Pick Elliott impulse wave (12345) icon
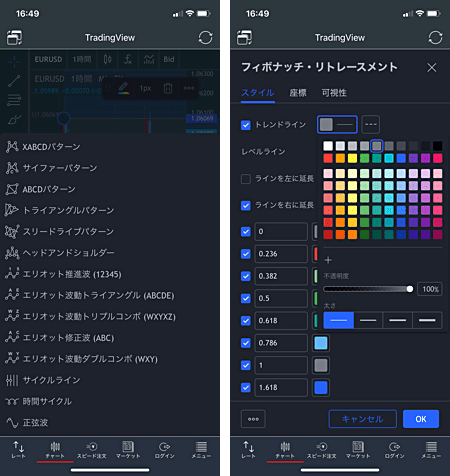 tap(12, 274)
